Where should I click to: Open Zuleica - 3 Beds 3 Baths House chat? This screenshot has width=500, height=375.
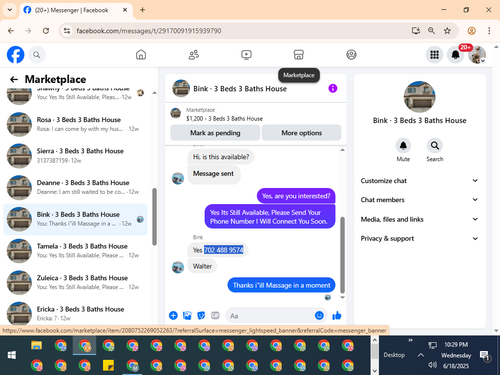pyautogui.click(x=76, y=282)
